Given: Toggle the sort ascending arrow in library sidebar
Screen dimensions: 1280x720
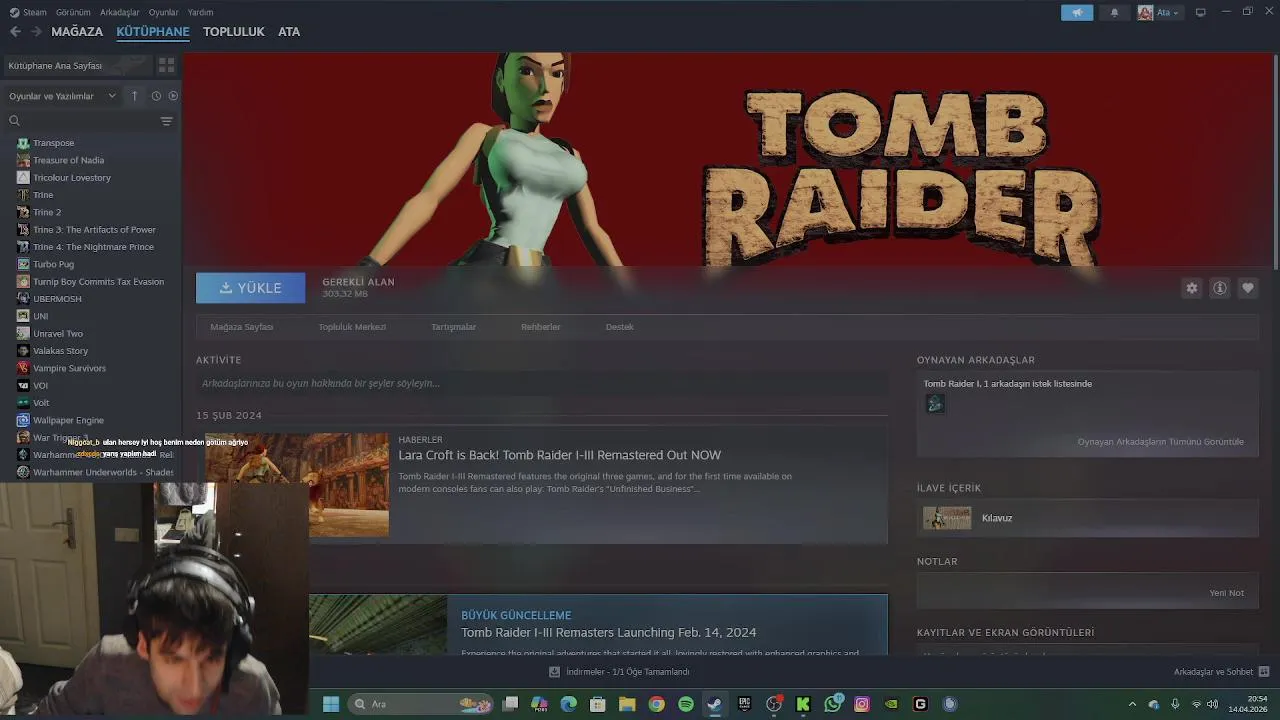Looking at the screenshot, I should [x=134, y=96].
